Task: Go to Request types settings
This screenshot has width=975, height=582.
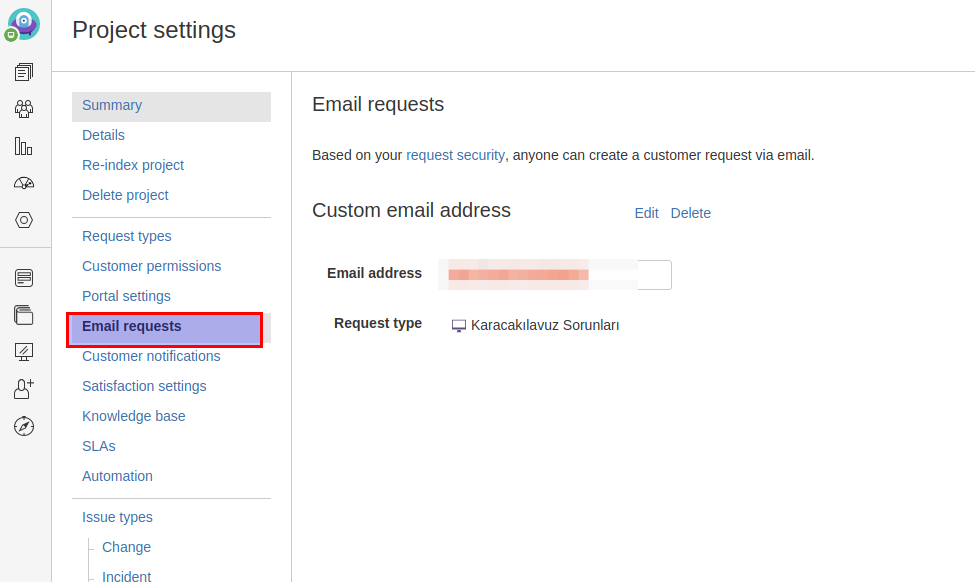Action: pyautogui.click(x=126, y=236)
